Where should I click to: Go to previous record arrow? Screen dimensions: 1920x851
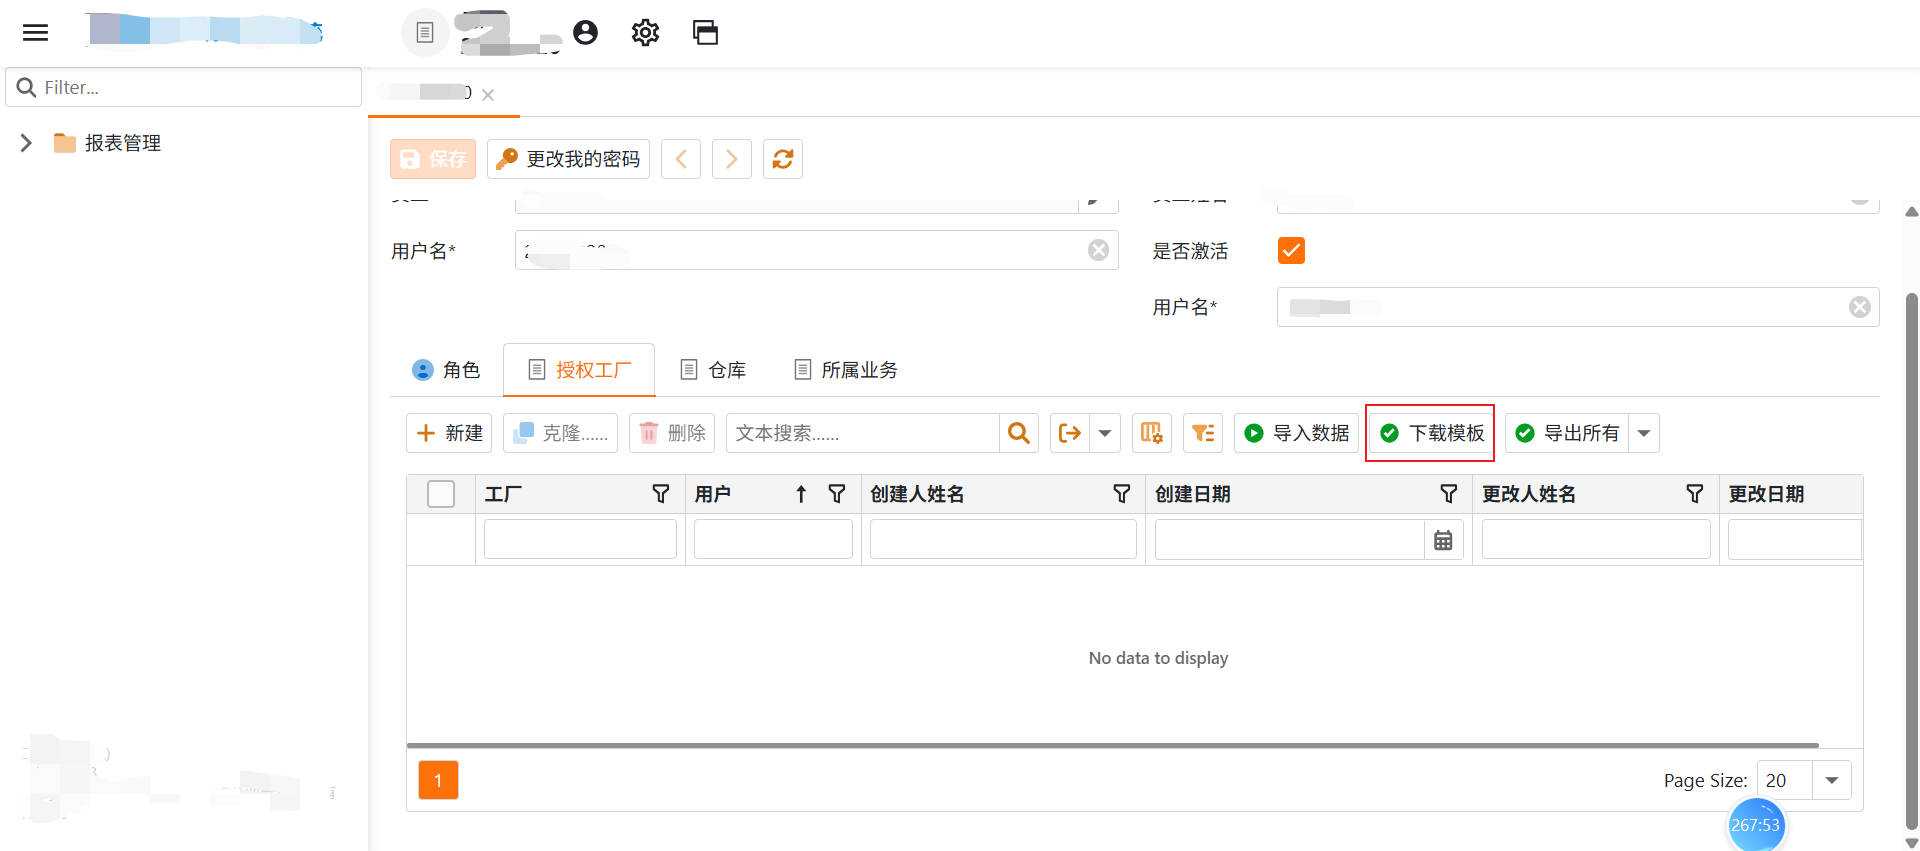click(x=681, y=159)
